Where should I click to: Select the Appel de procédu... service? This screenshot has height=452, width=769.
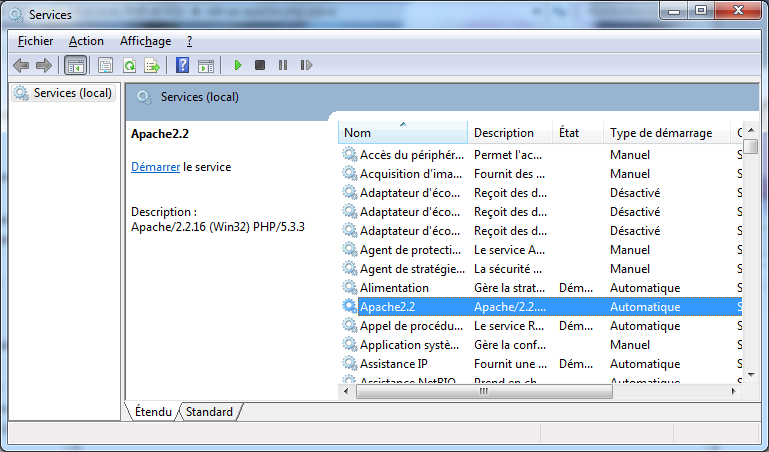[x=411, y=326]
